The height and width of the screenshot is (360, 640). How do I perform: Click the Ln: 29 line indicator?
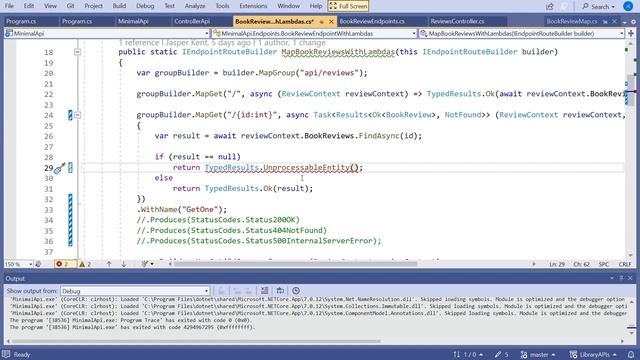coord(557,264)
